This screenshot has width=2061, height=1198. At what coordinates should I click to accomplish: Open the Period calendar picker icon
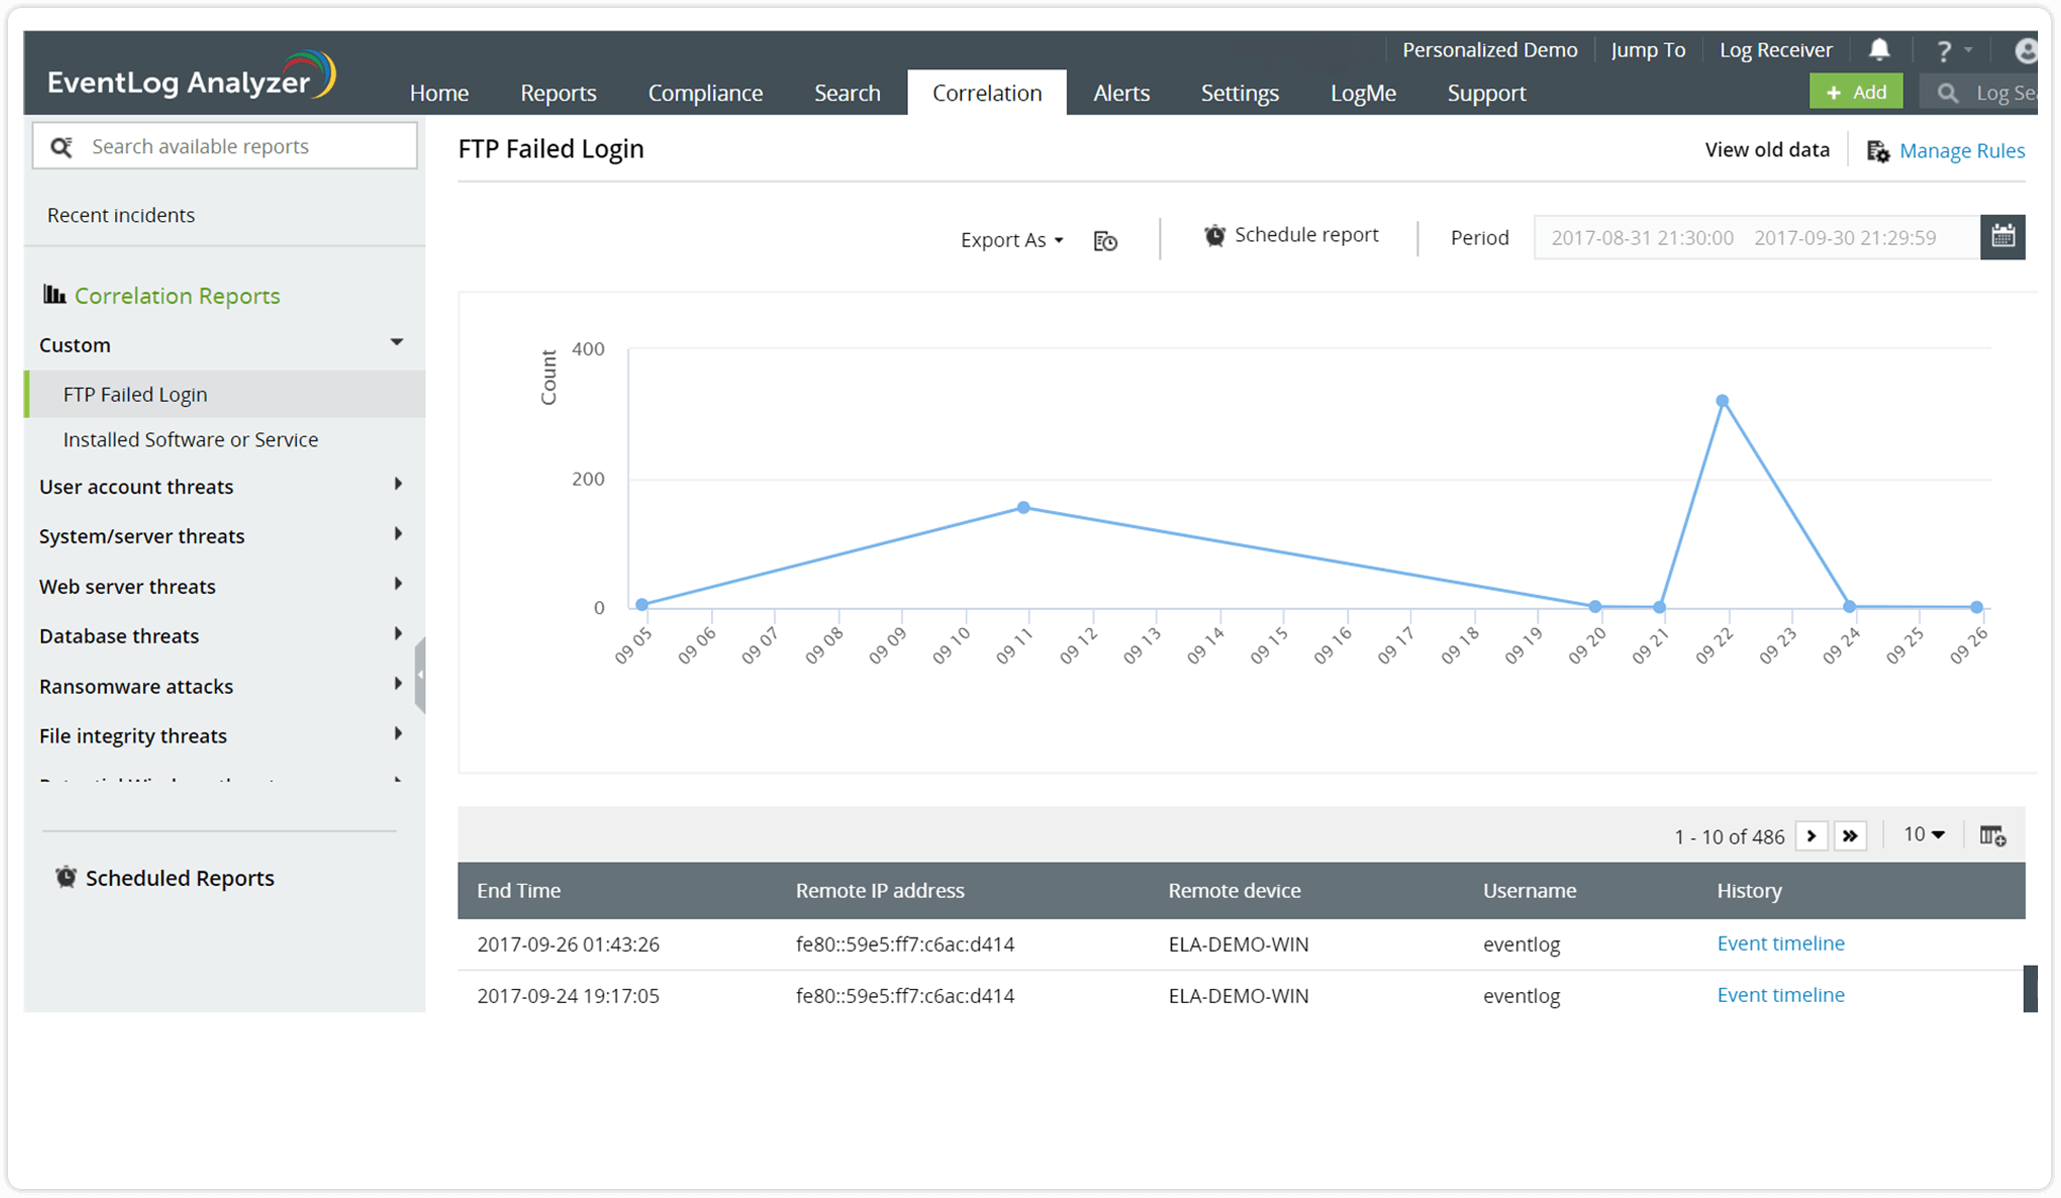(x=2002, y=237)
